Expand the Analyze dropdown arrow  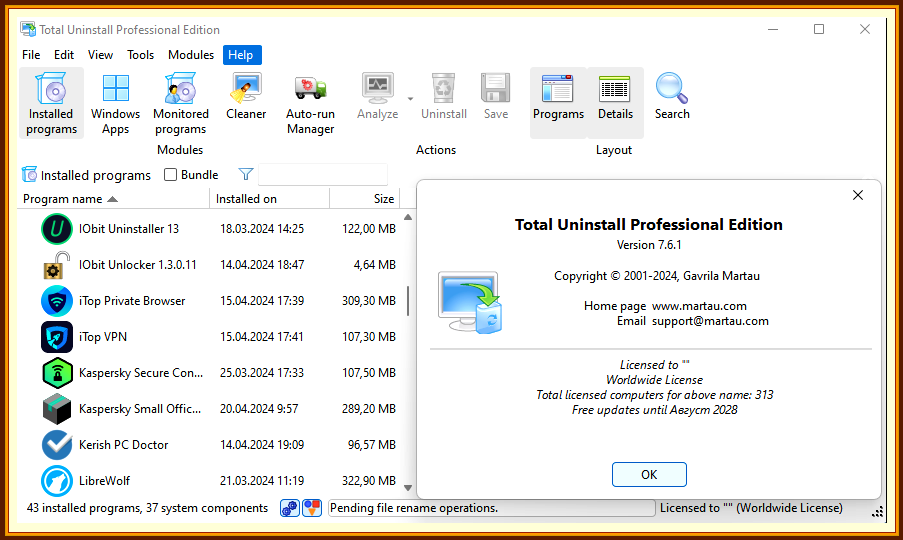[410, 99]
